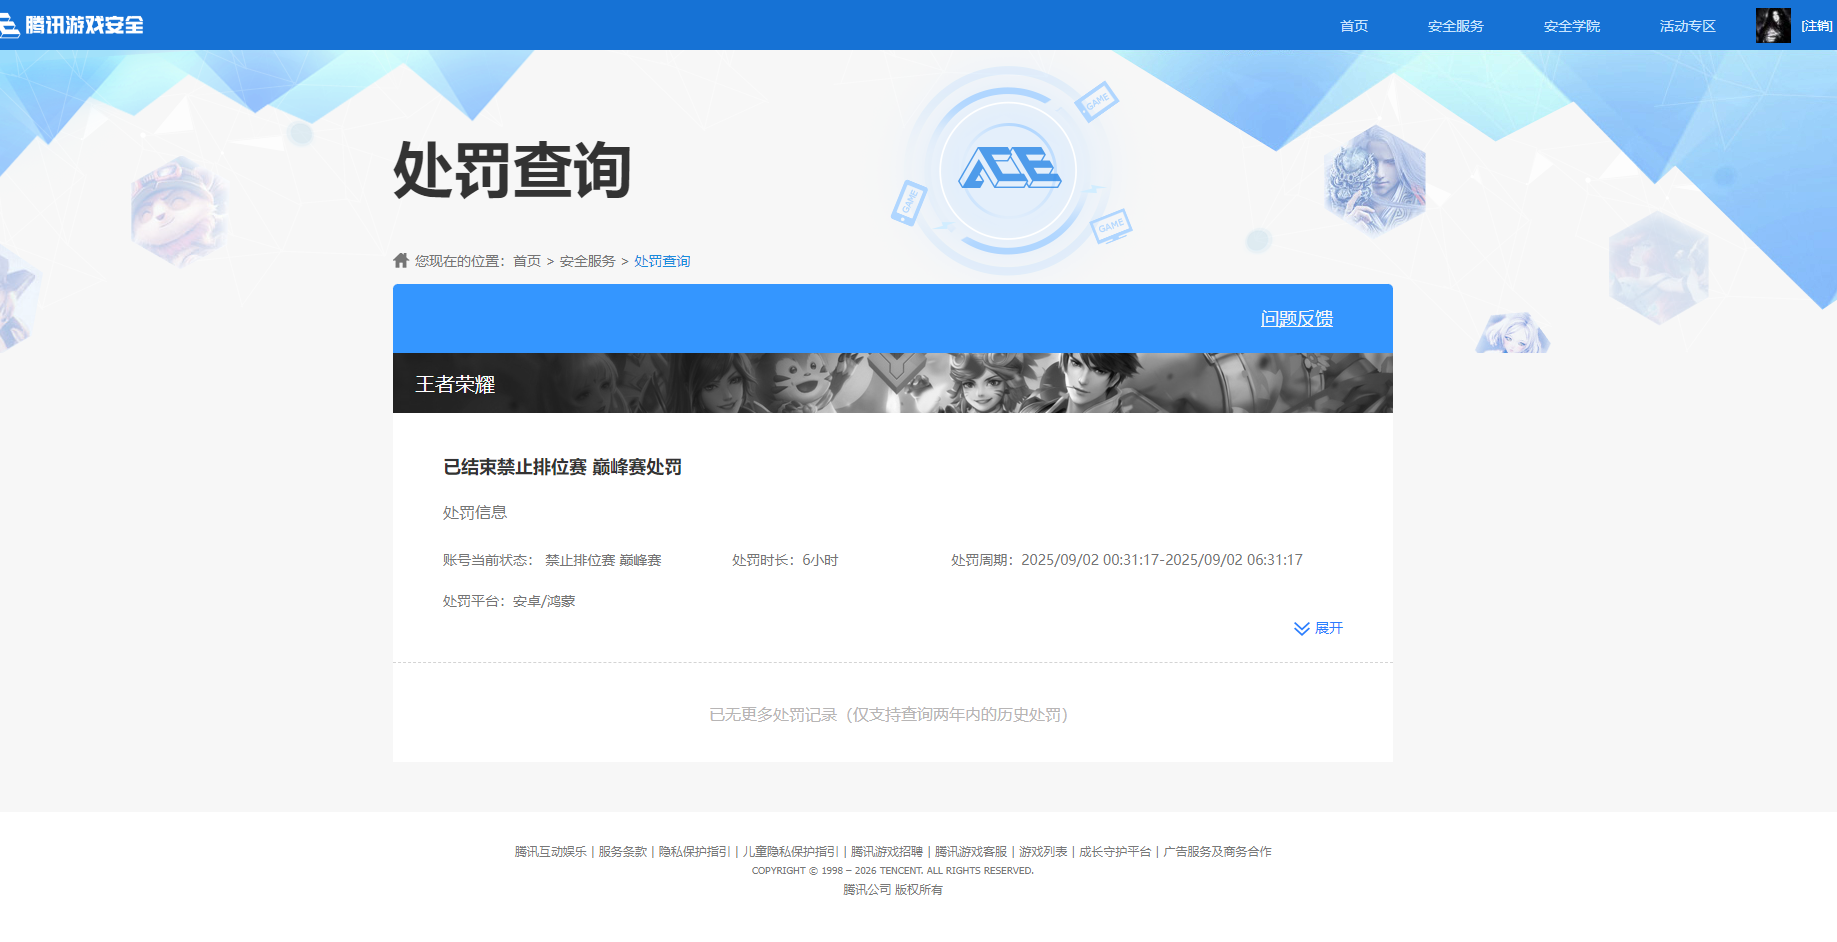
Task: Click the 处罚平台：安卓/鸿蒙 text
Action: click(509, 601)
